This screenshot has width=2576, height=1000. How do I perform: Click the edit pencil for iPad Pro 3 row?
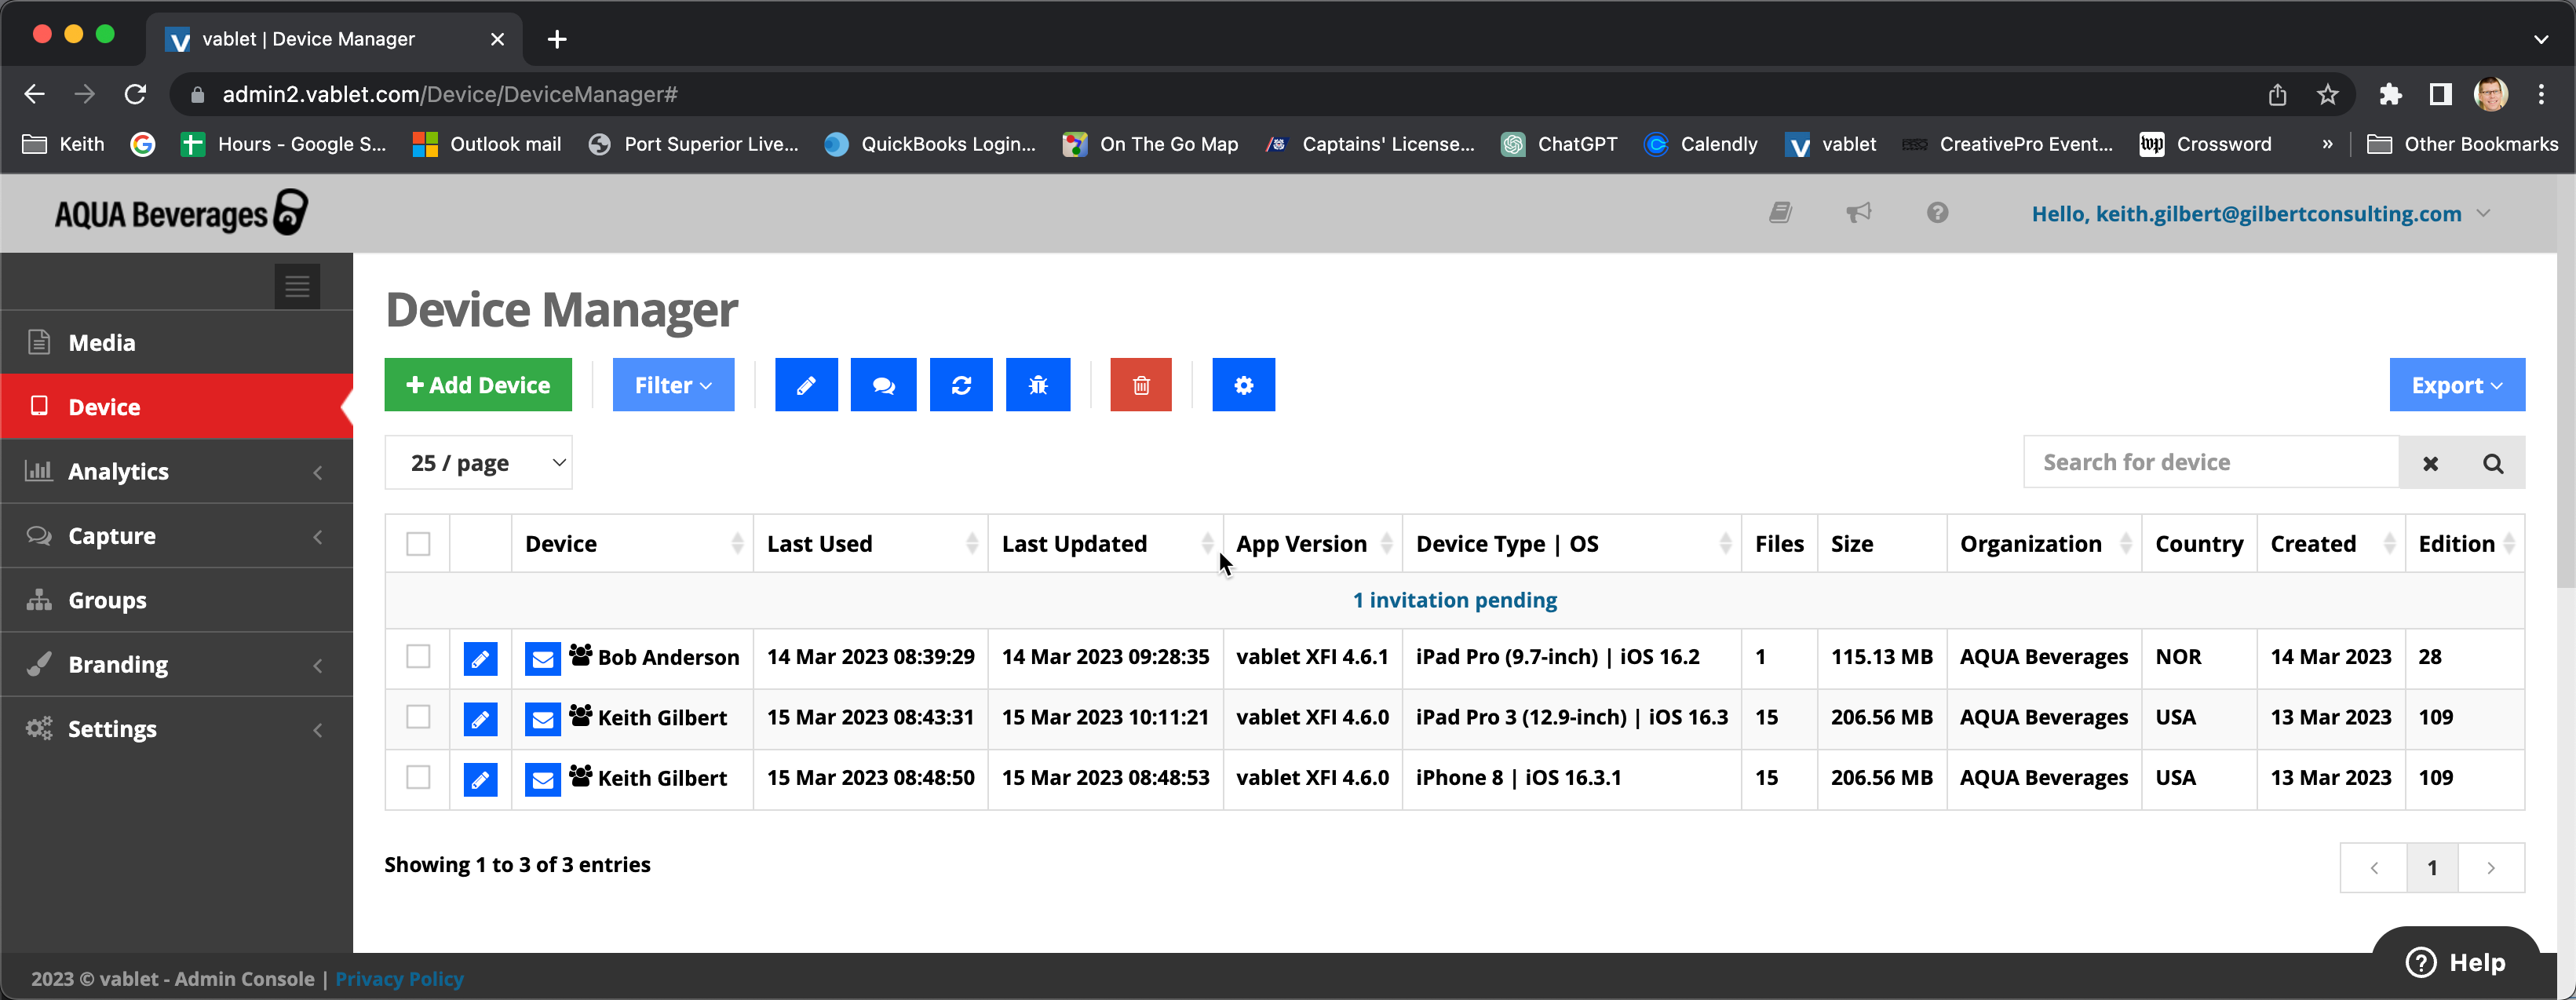pos(480,719)
